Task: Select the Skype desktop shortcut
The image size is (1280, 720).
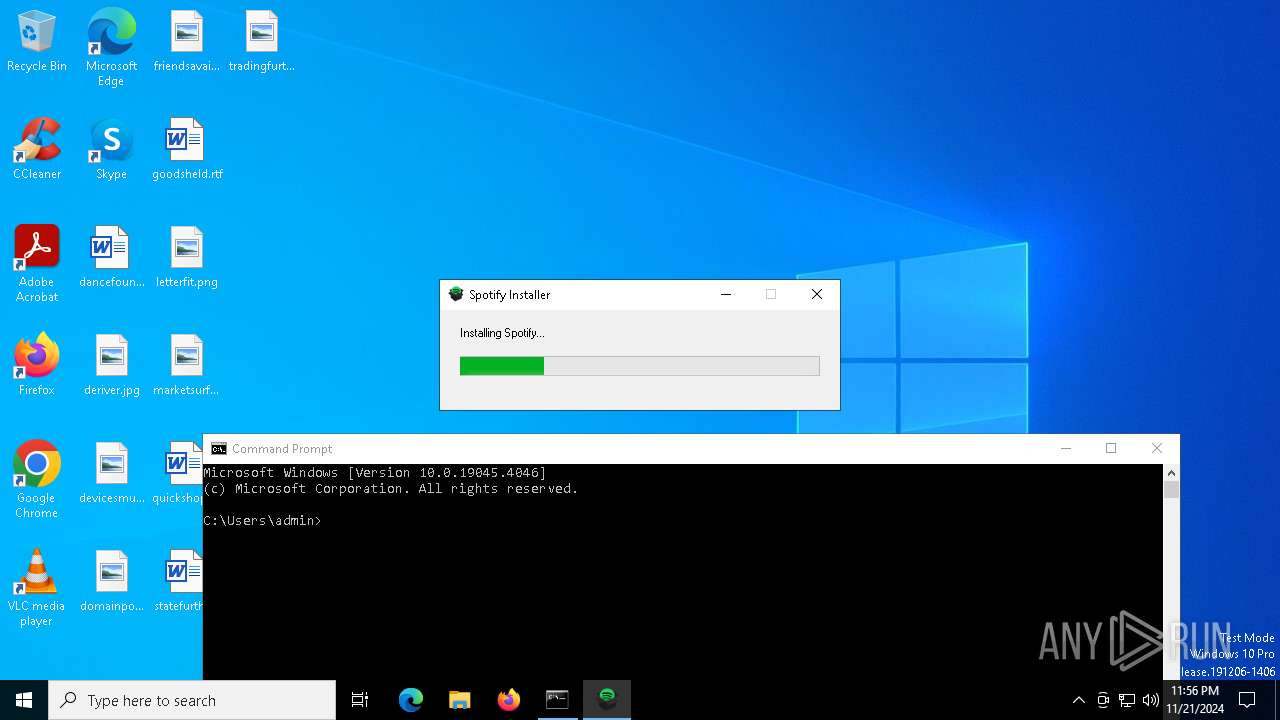Action: click(111, 149)
